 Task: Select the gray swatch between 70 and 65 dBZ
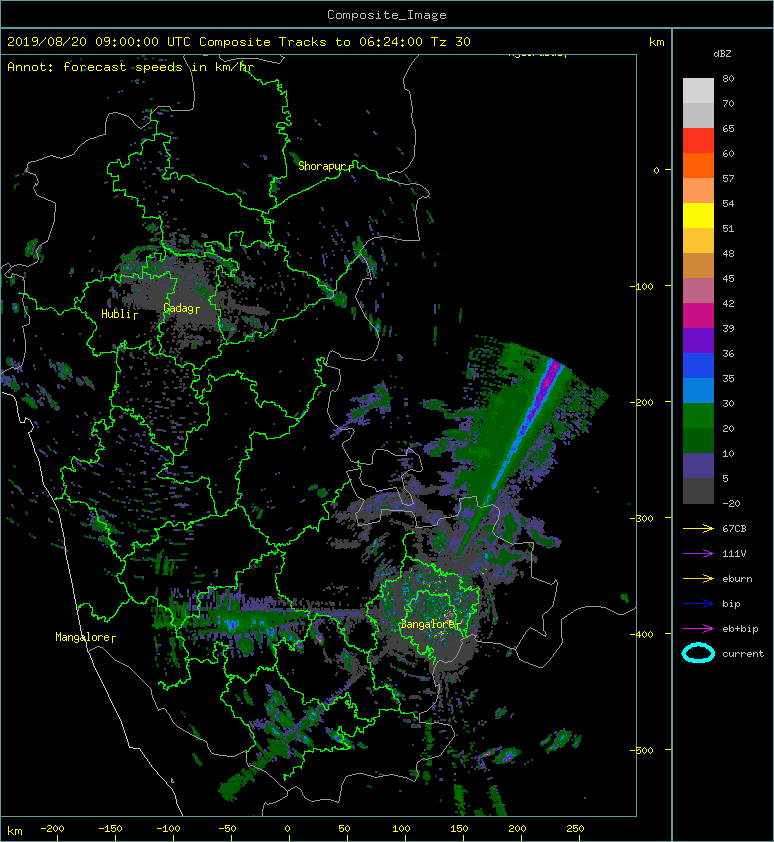pos(698,115)
